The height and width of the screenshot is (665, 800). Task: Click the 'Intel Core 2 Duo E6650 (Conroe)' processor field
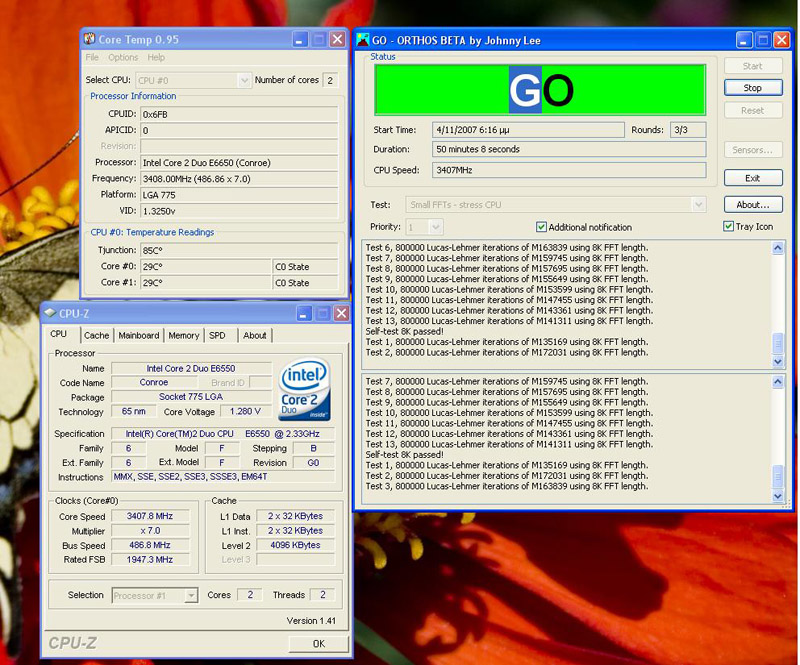239,163
